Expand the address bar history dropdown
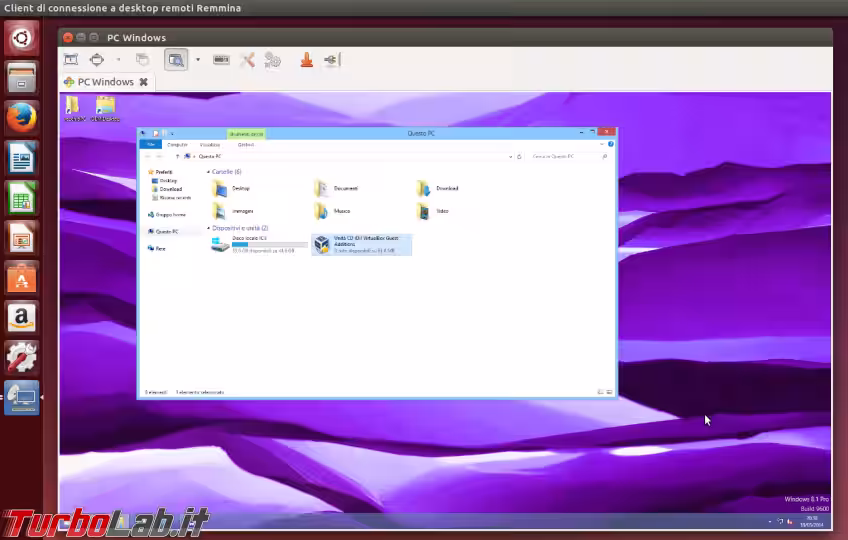The image size is (848, 540). [x=510, y=156]
